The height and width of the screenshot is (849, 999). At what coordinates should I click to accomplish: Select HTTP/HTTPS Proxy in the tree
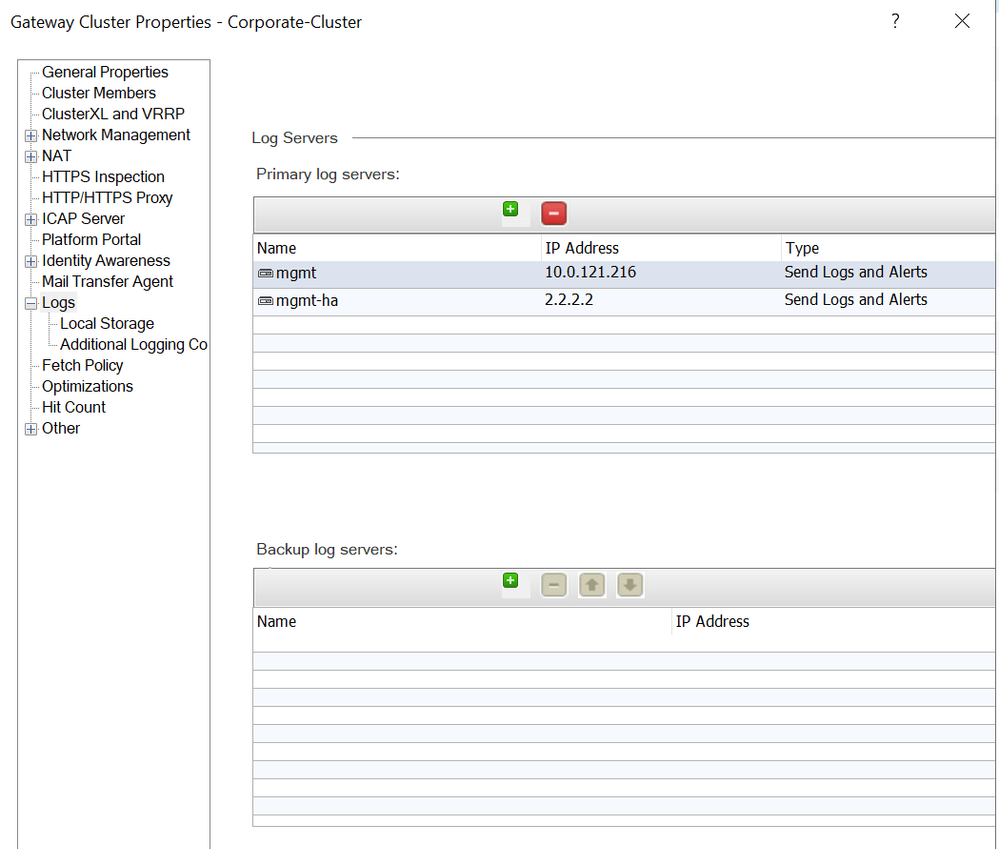click(107, 198)
